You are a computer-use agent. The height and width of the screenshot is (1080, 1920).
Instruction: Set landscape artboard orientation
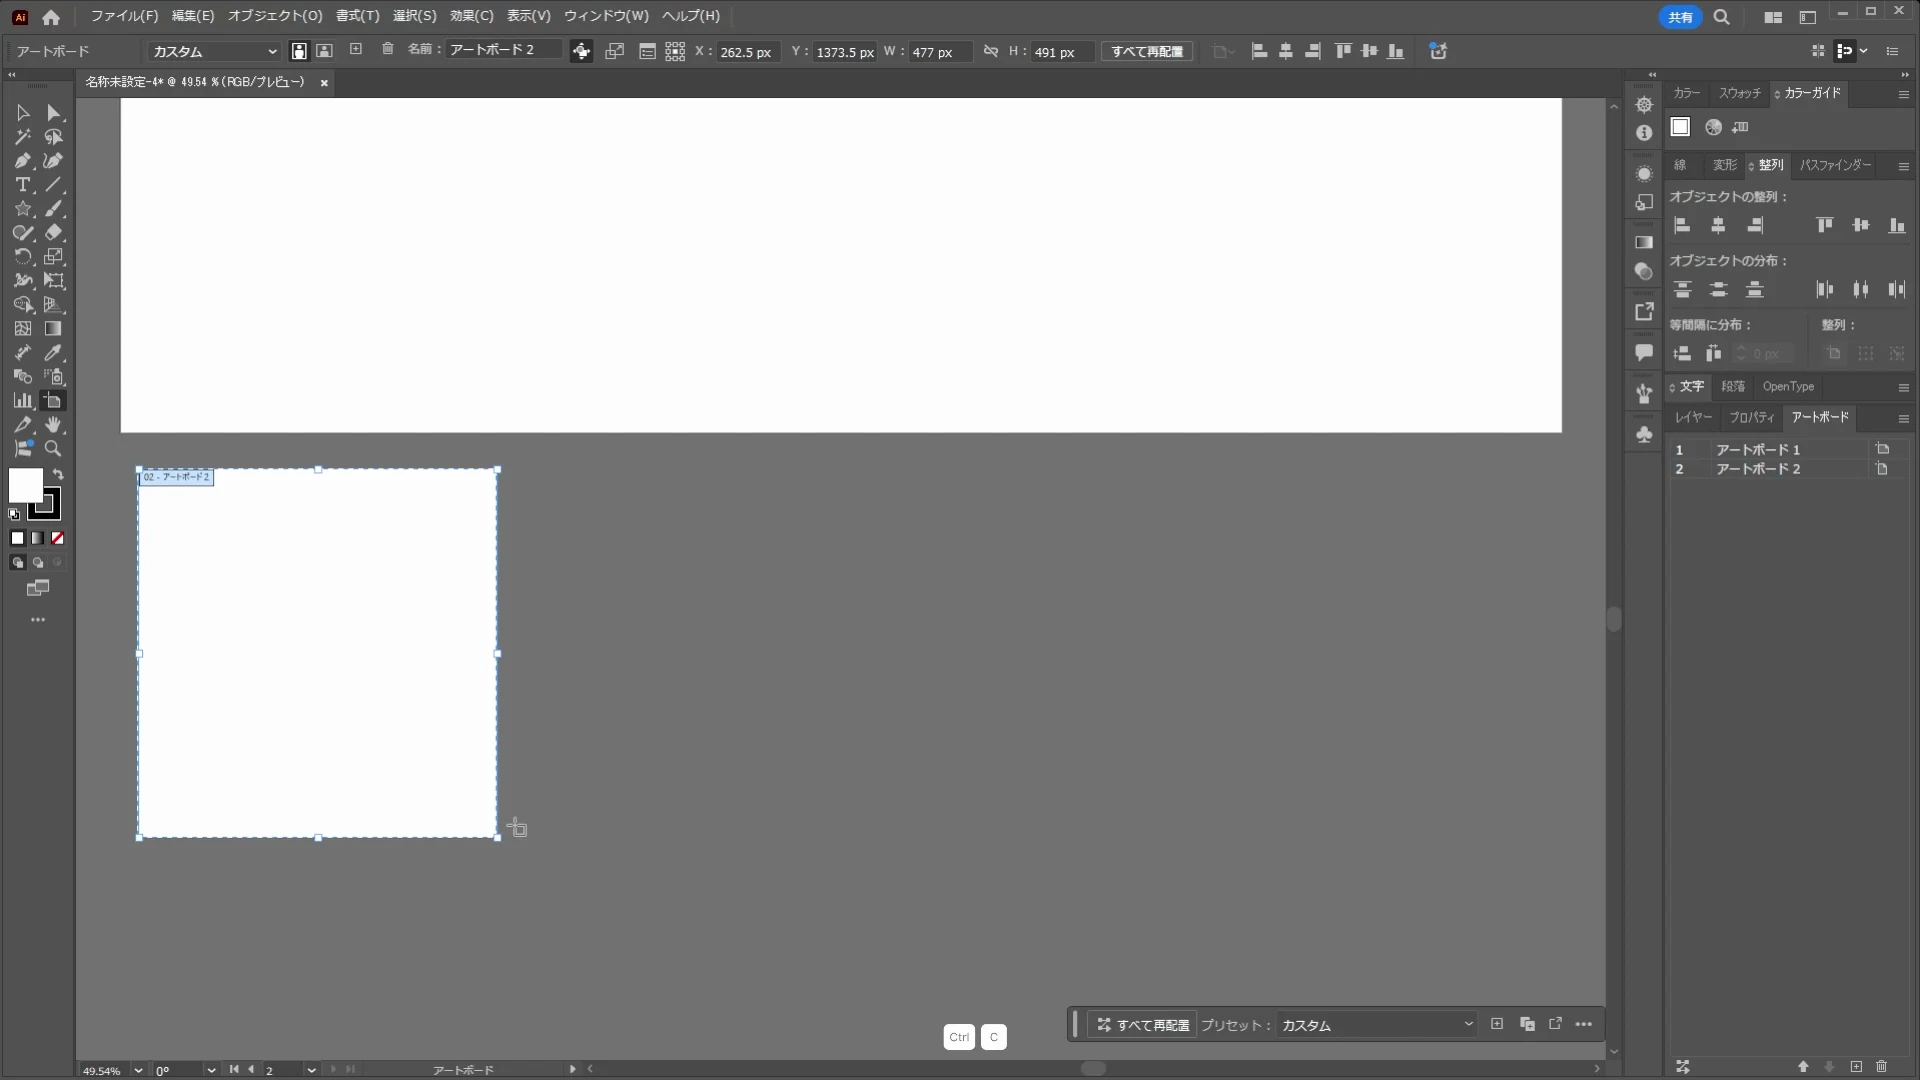324,51
